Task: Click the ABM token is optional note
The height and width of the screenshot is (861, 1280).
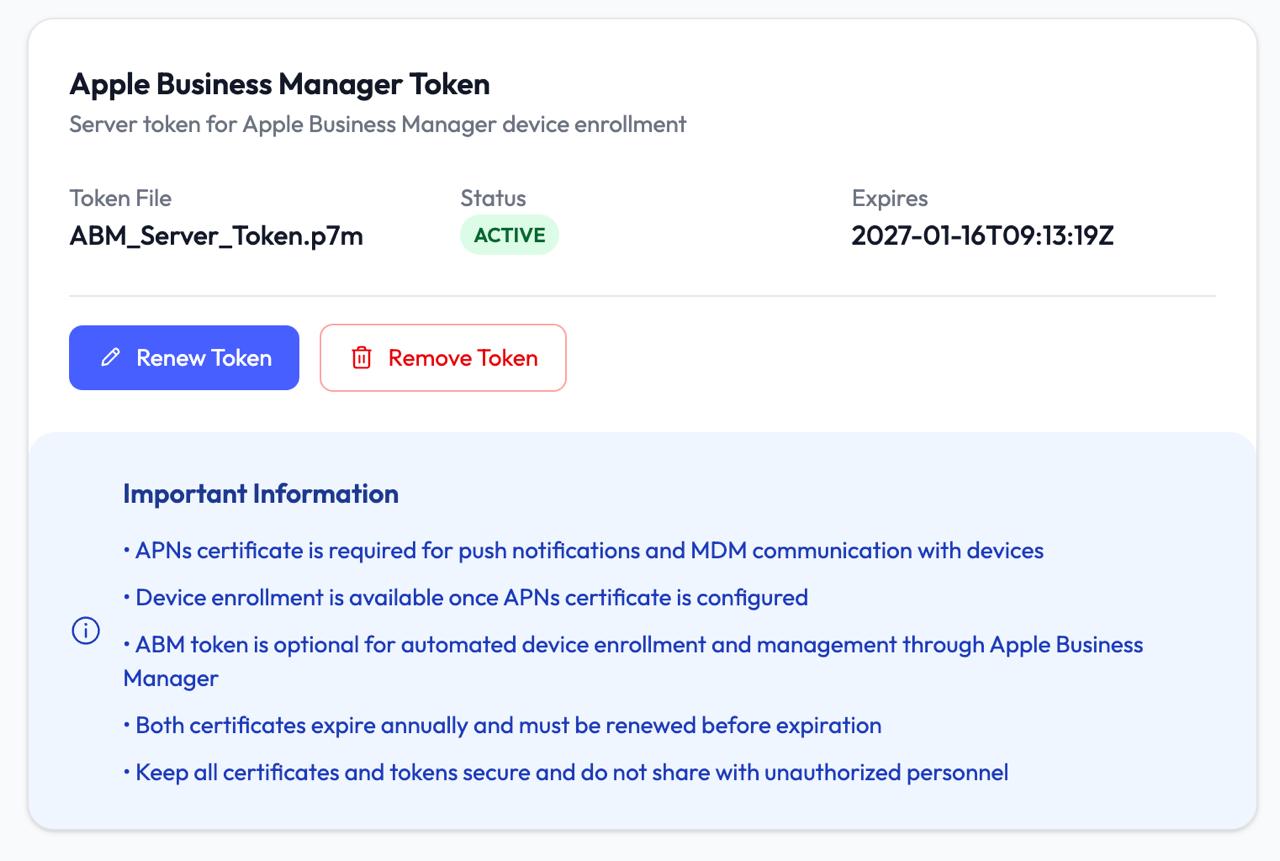Action: point(633,661)
